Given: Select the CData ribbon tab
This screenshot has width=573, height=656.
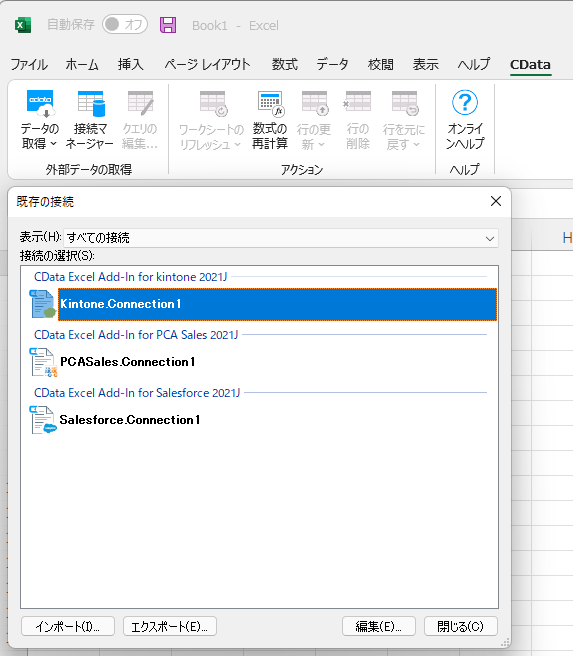Looking at the screenshot, I should pyautogui.click(x=530, y=64).
